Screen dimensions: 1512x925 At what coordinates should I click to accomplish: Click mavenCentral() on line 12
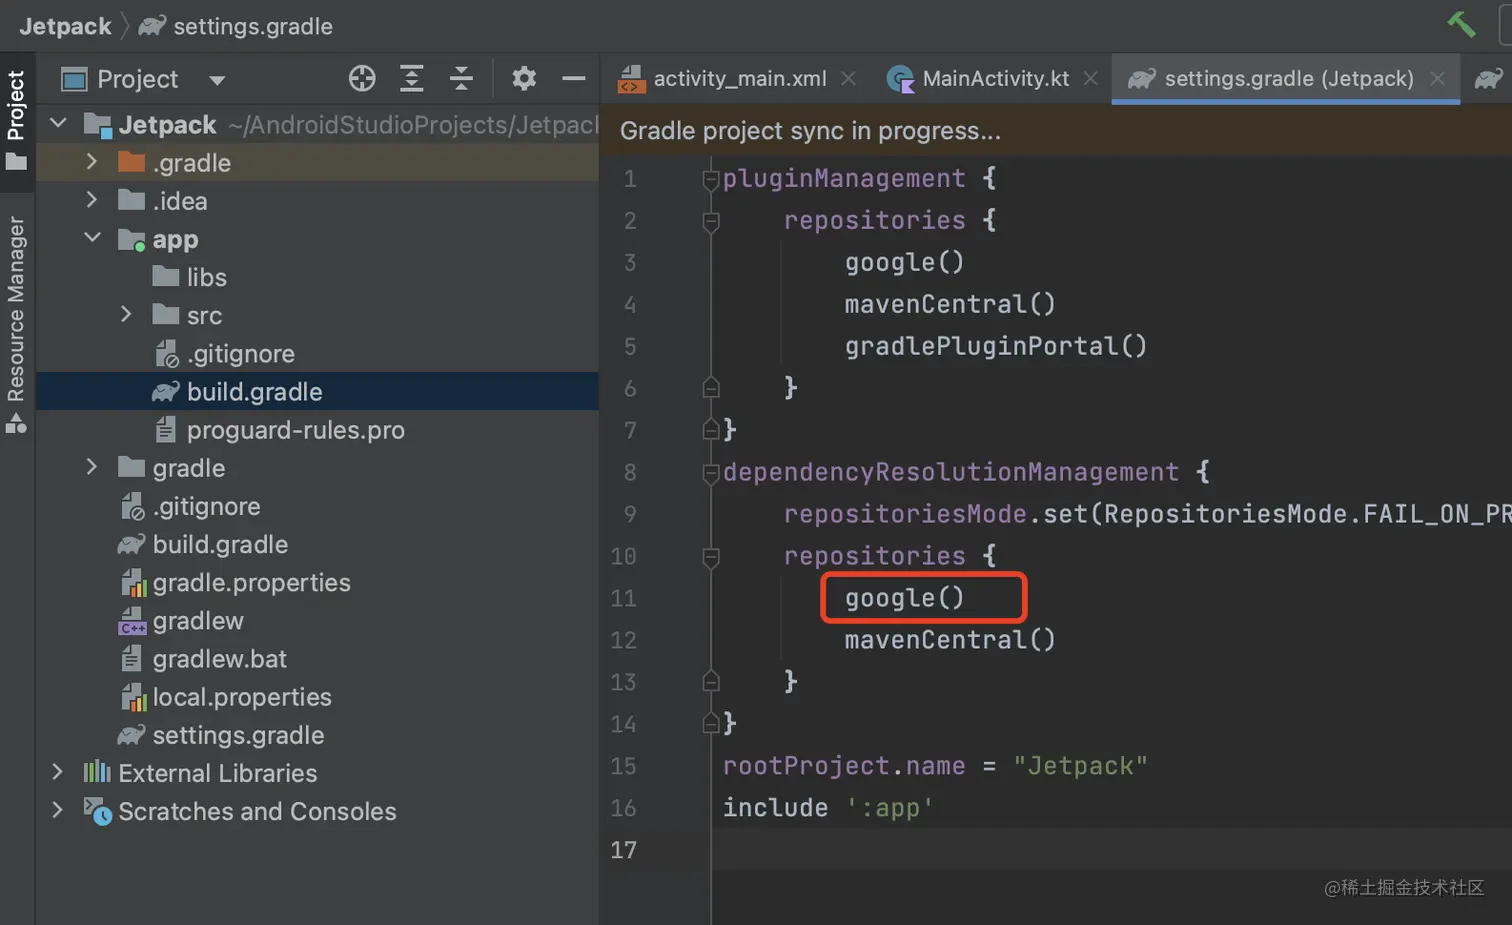coord(950,640)
